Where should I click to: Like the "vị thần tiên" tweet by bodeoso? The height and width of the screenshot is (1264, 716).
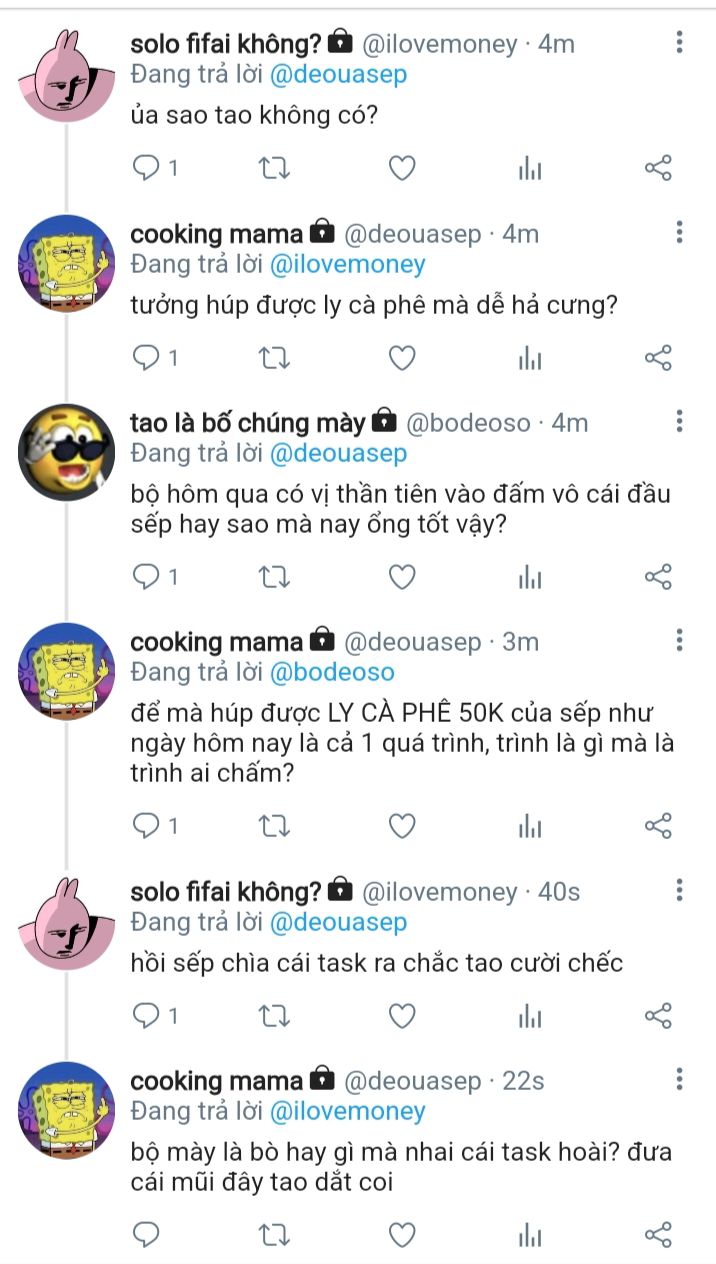[402, 577]
